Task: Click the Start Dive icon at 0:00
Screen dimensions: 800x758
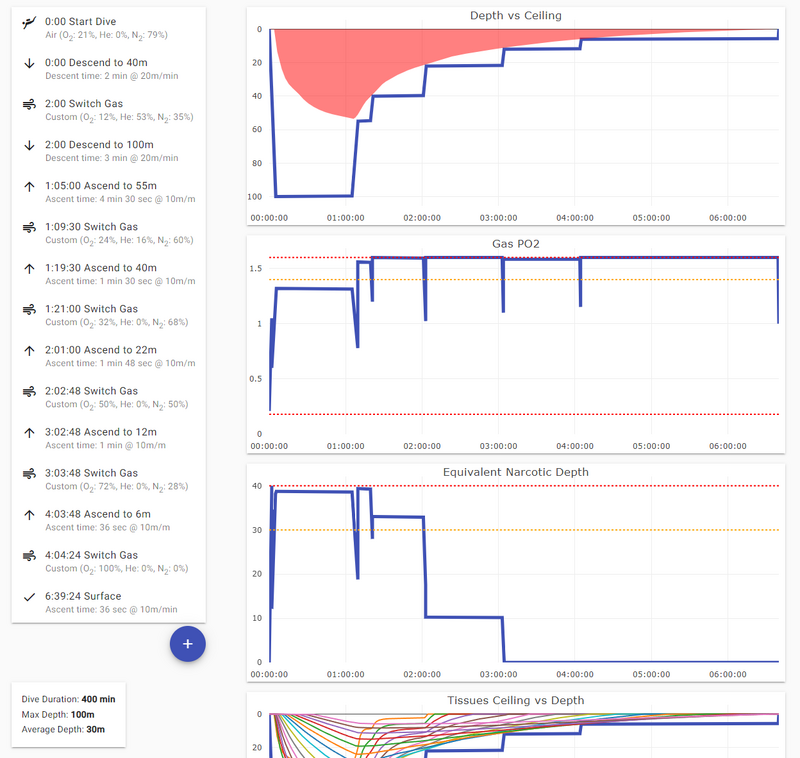Action: pos(29,21)
